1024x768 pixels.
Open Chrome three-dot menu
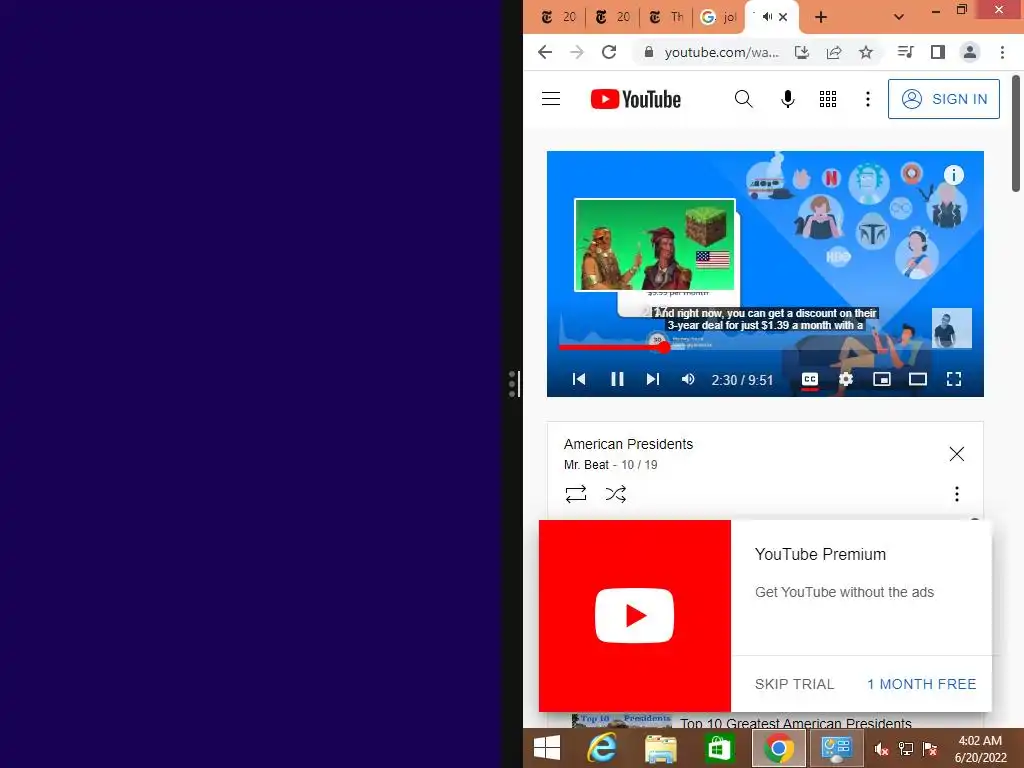(1002, 52)
